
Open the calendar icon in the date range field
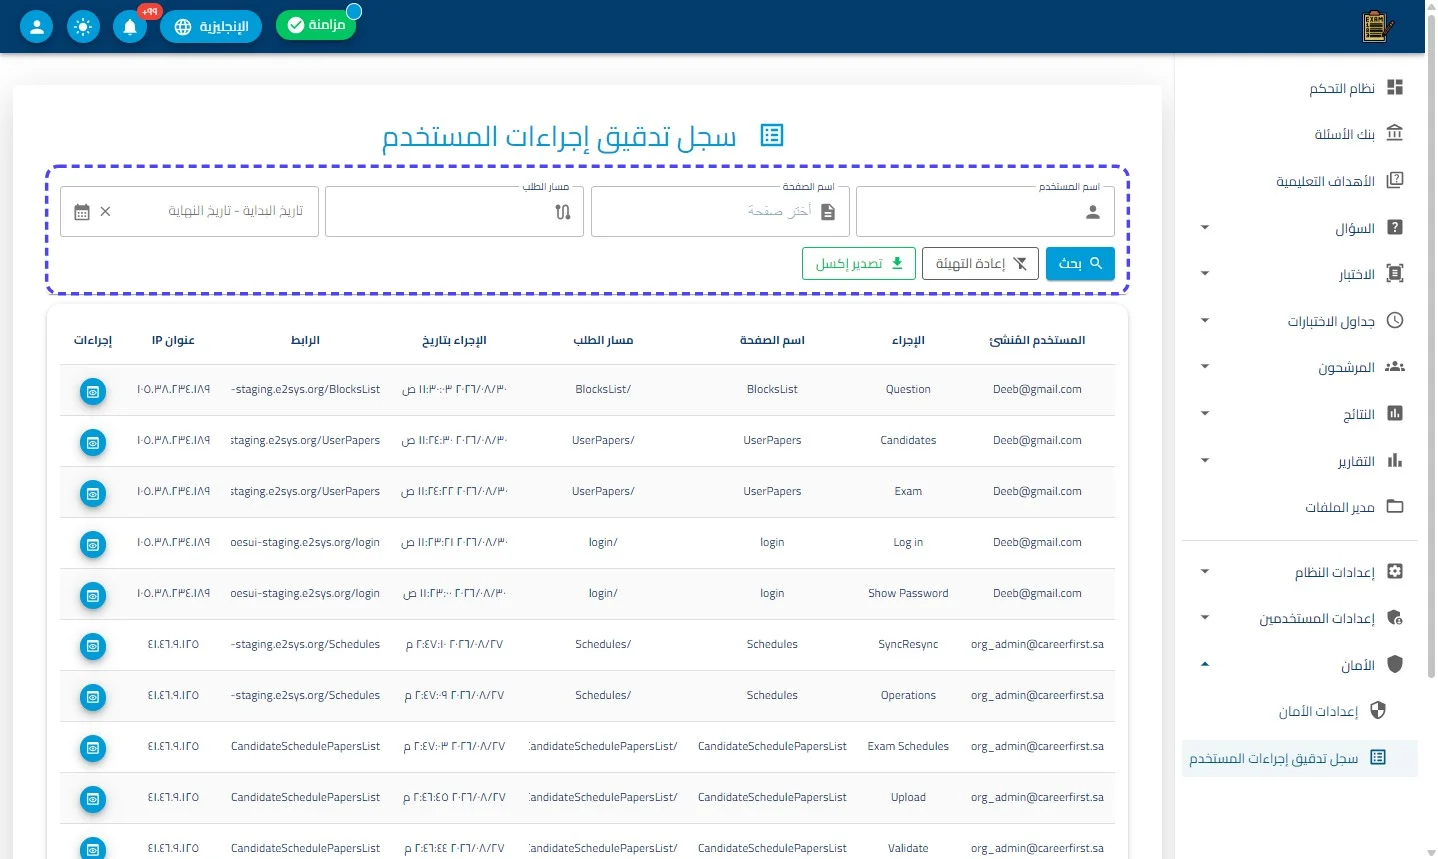click(x=82, y=212)
